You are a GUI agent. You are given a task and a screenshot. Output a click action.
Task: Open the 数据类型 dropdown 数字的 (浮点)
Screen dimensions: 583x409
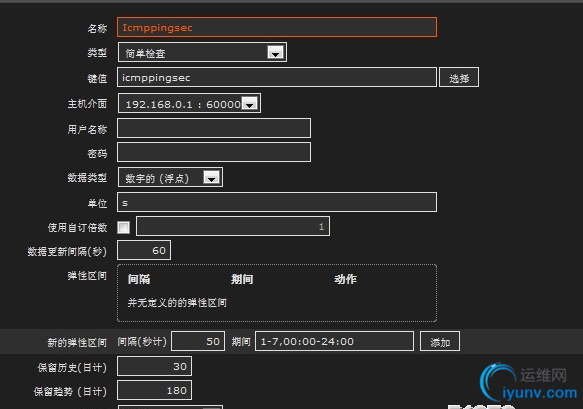click(170, 177)
